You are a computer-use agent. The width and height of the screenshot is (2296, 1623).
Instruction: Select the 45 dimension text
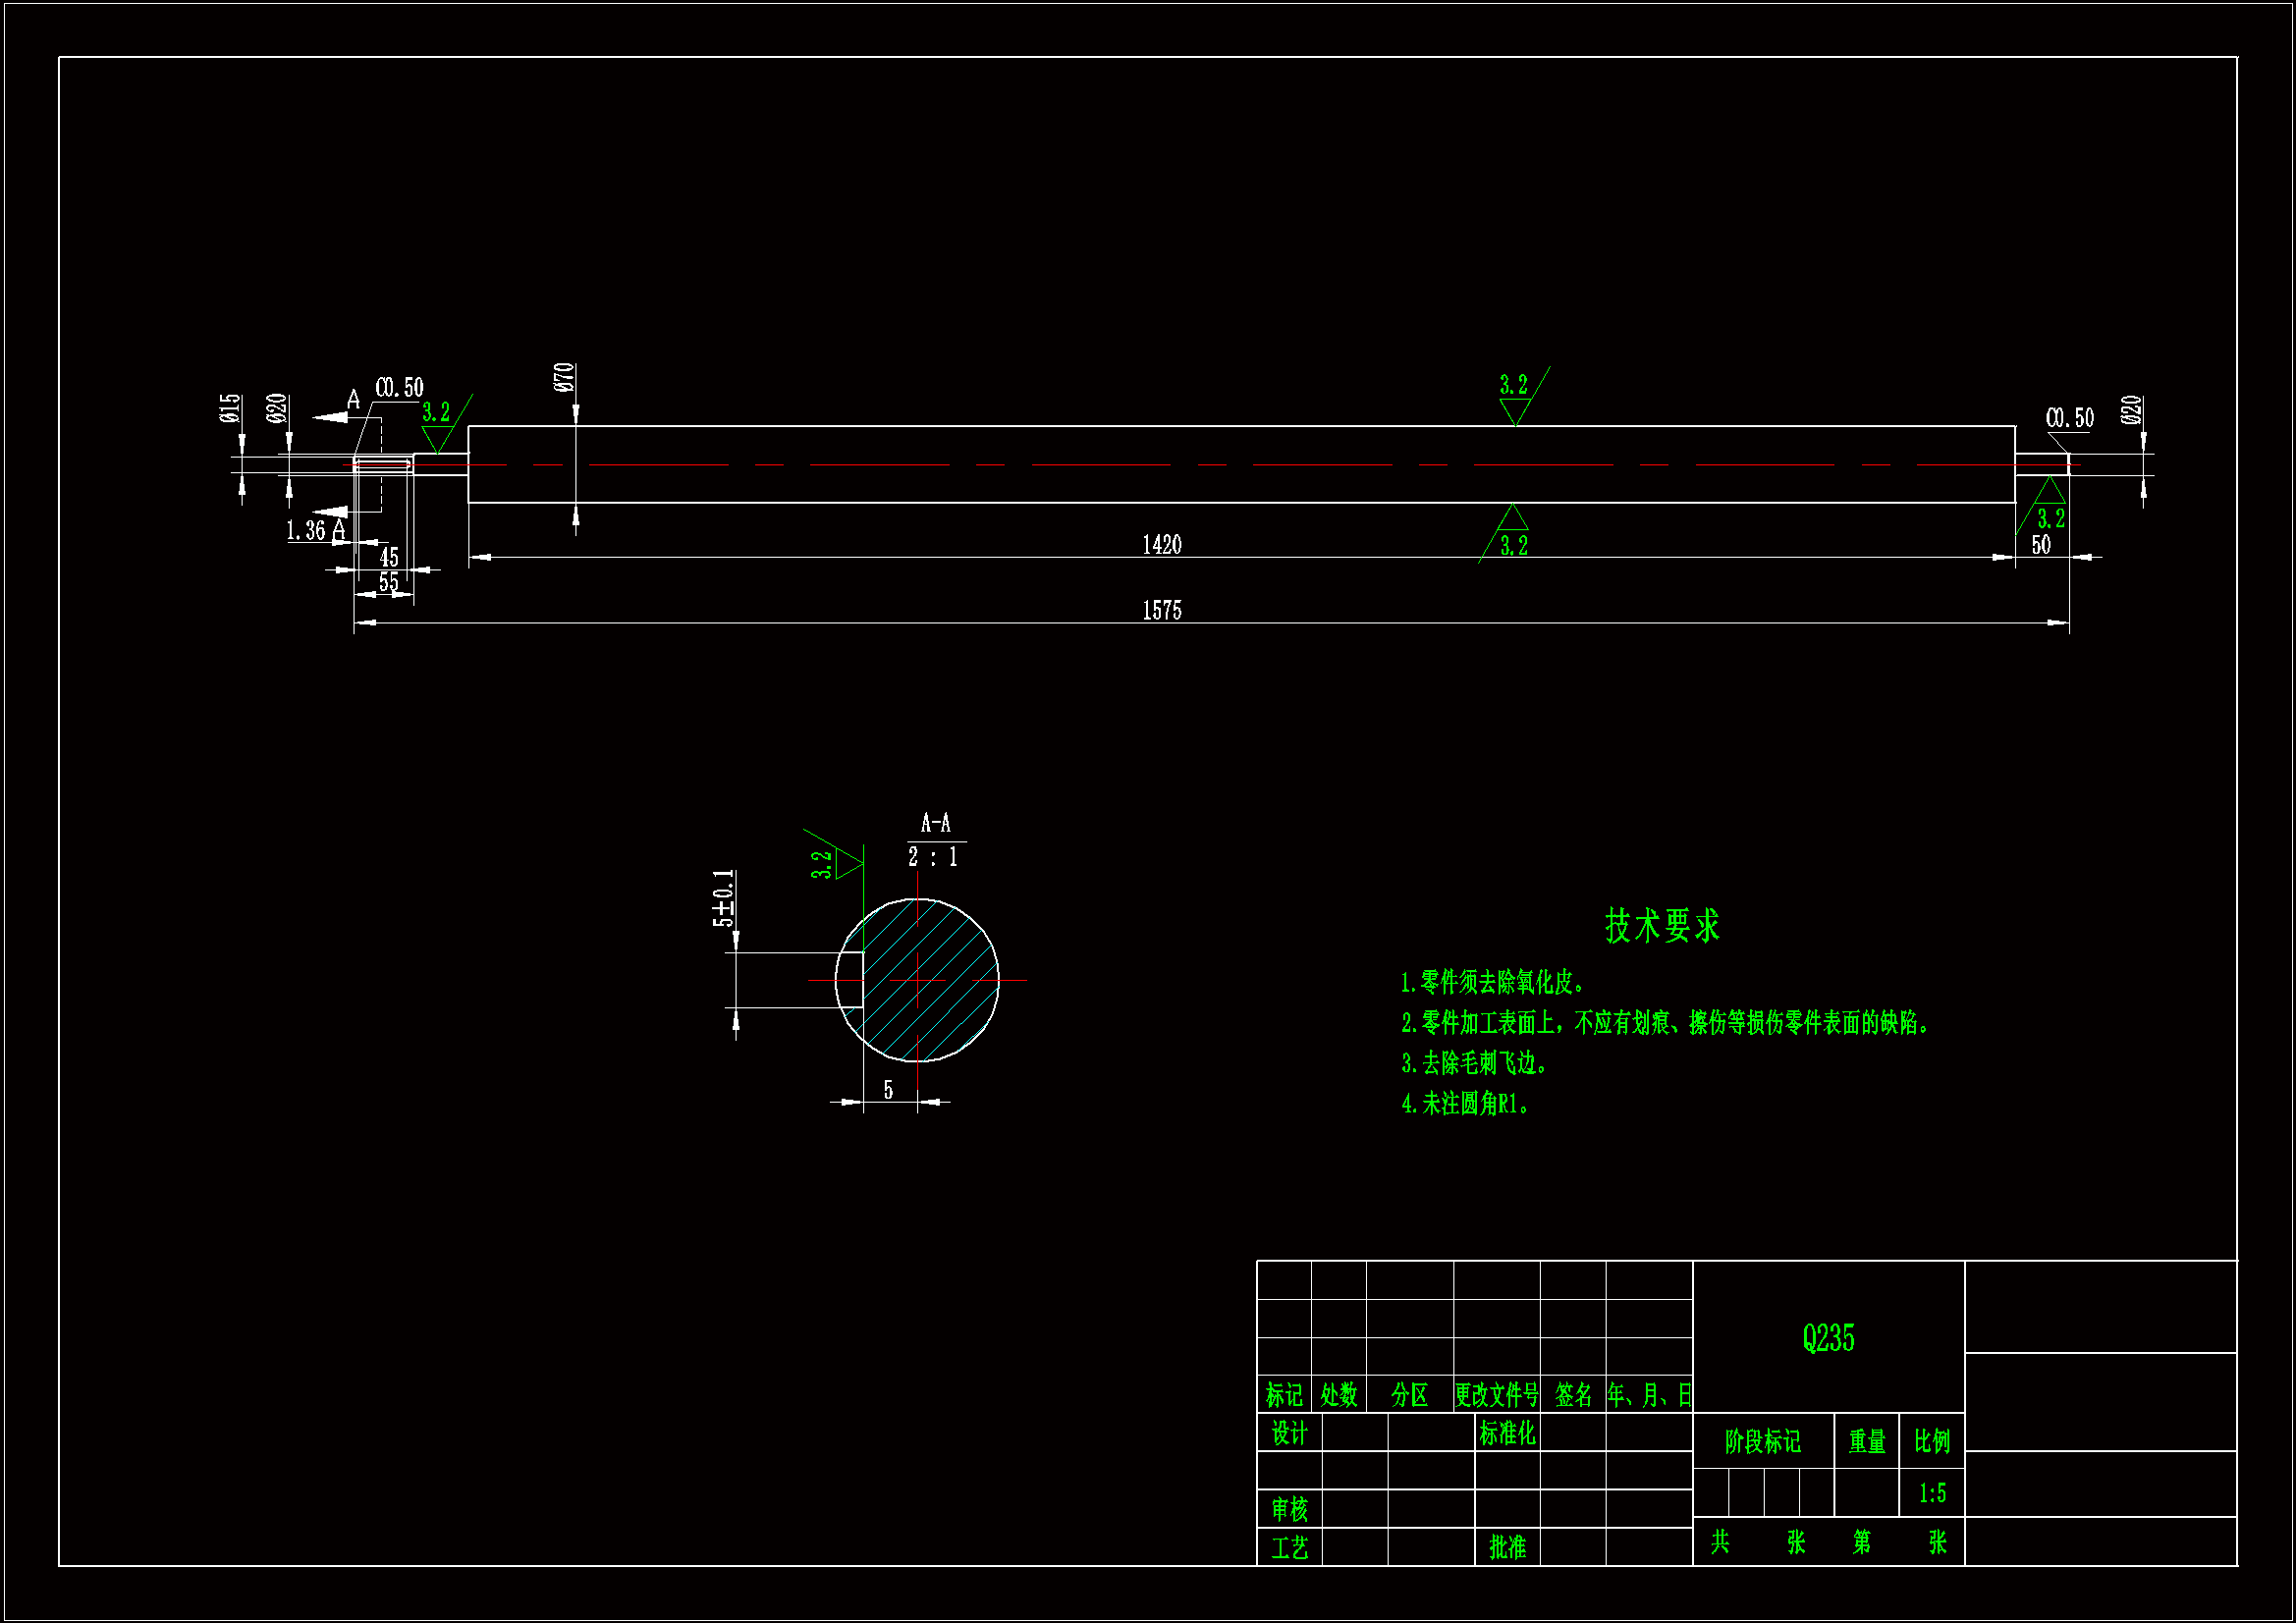point(389,556)
